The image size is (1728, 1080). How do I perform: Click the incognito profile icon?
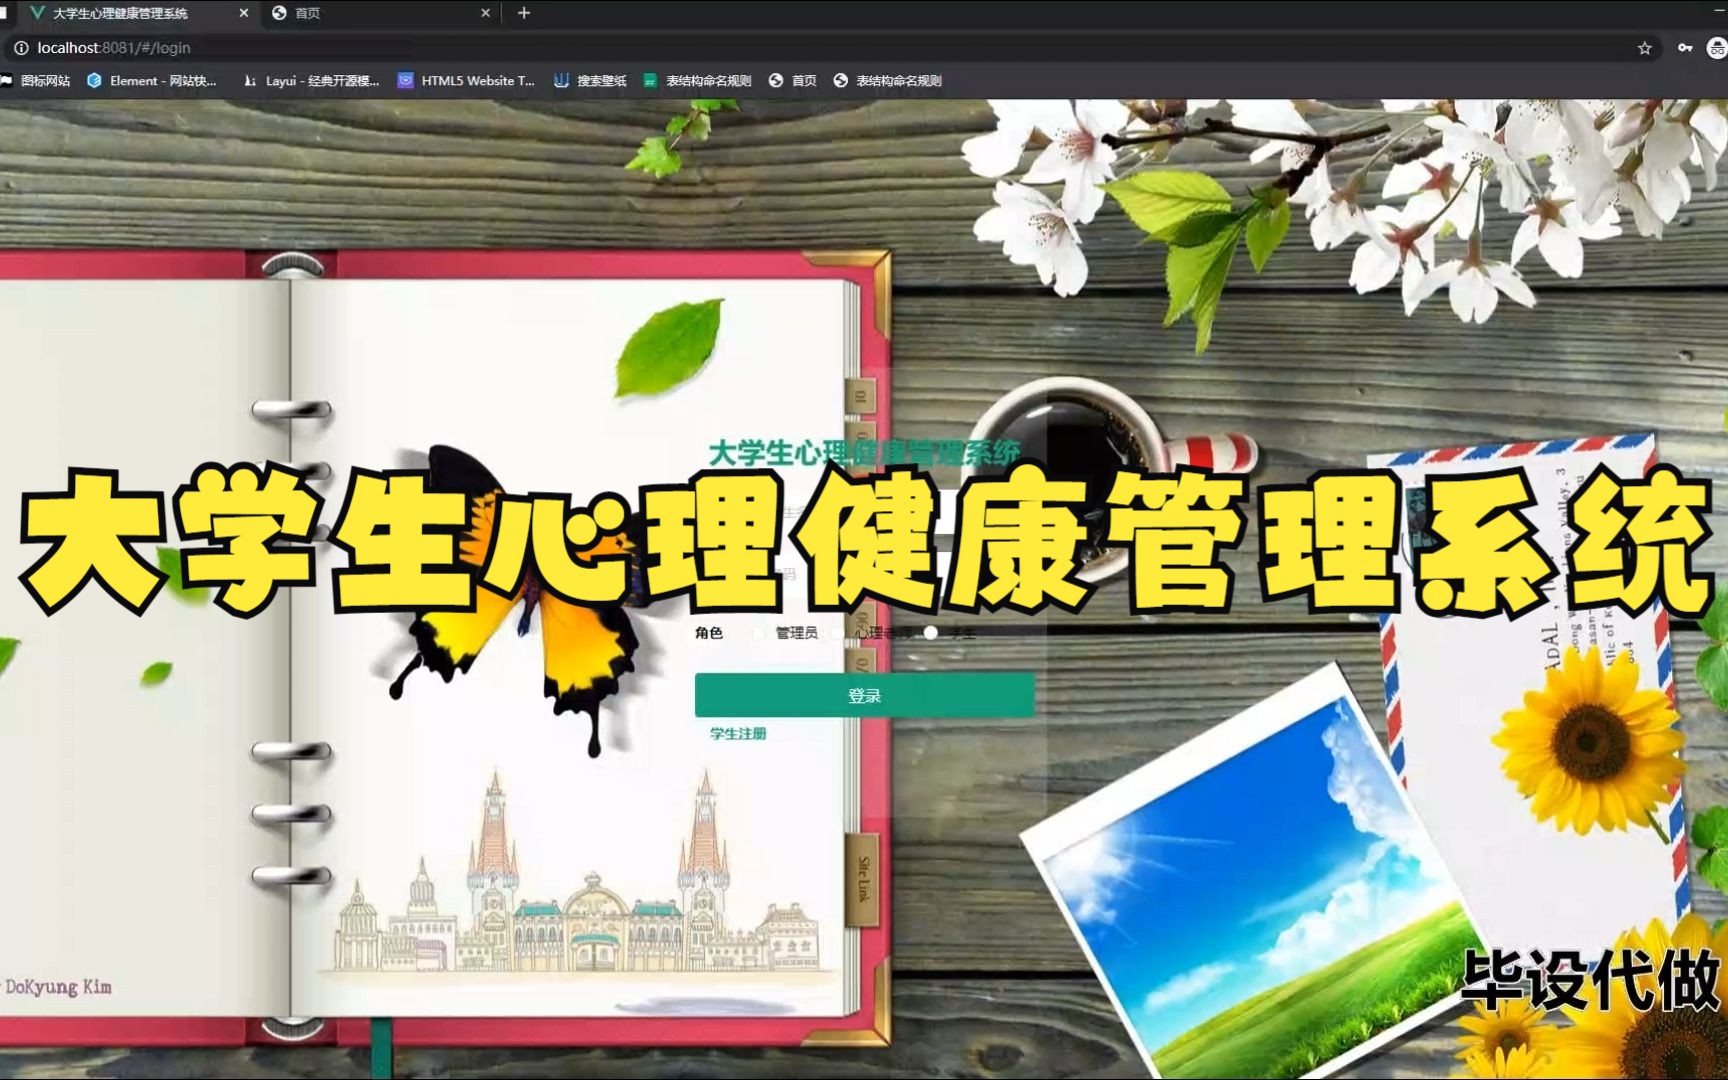pyautogui.click(x=1717, y=48)
